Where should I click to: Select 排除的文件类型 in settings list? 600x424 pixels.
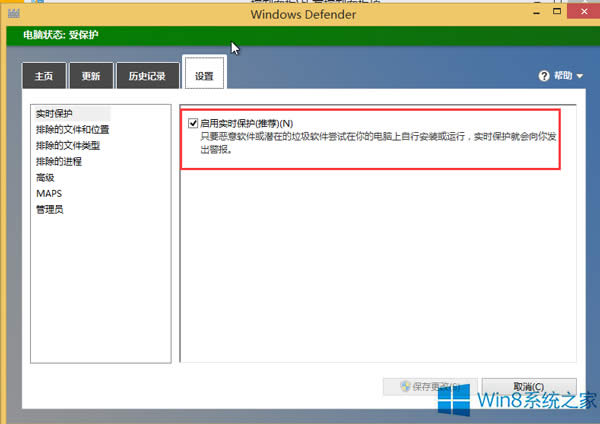pyautogui.click(x=68, y=146)
